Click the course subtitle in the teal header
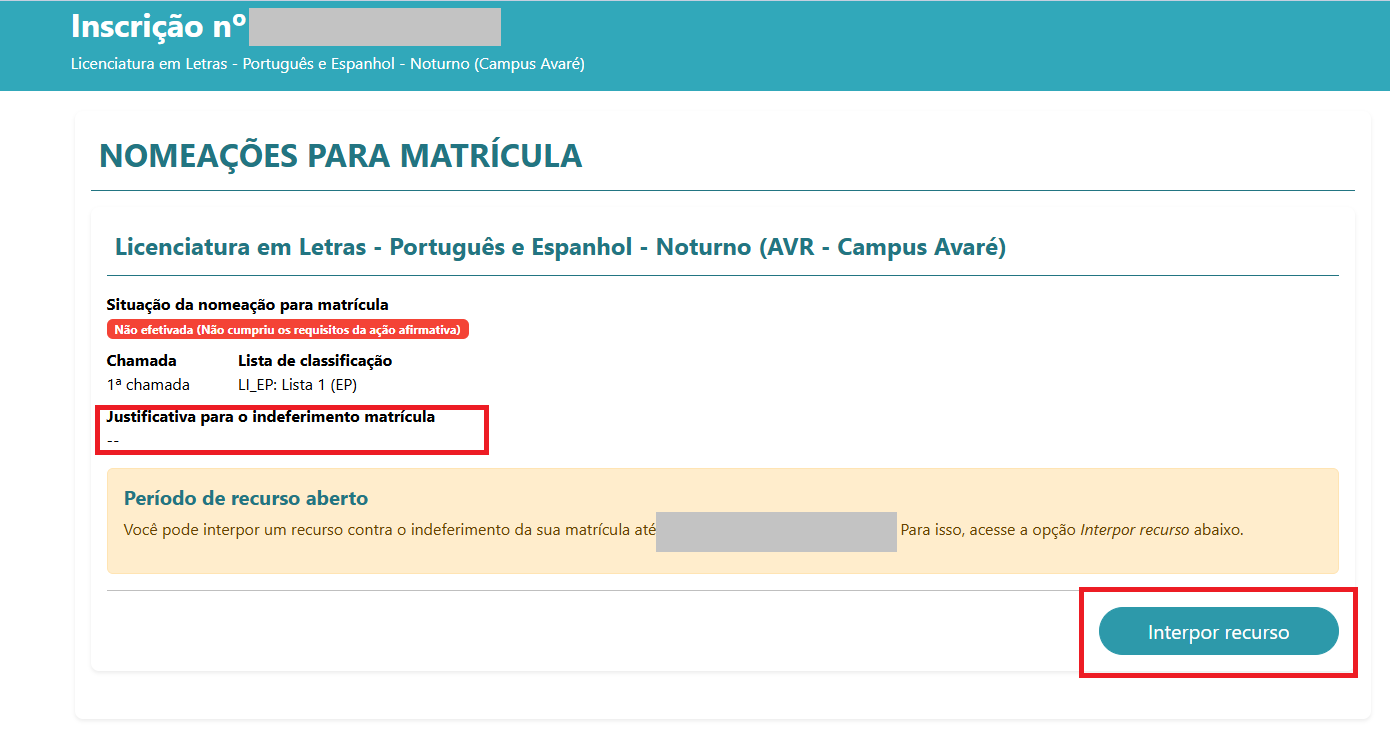The height and width of the screenshot is (740, 1390). coord(327,64)
